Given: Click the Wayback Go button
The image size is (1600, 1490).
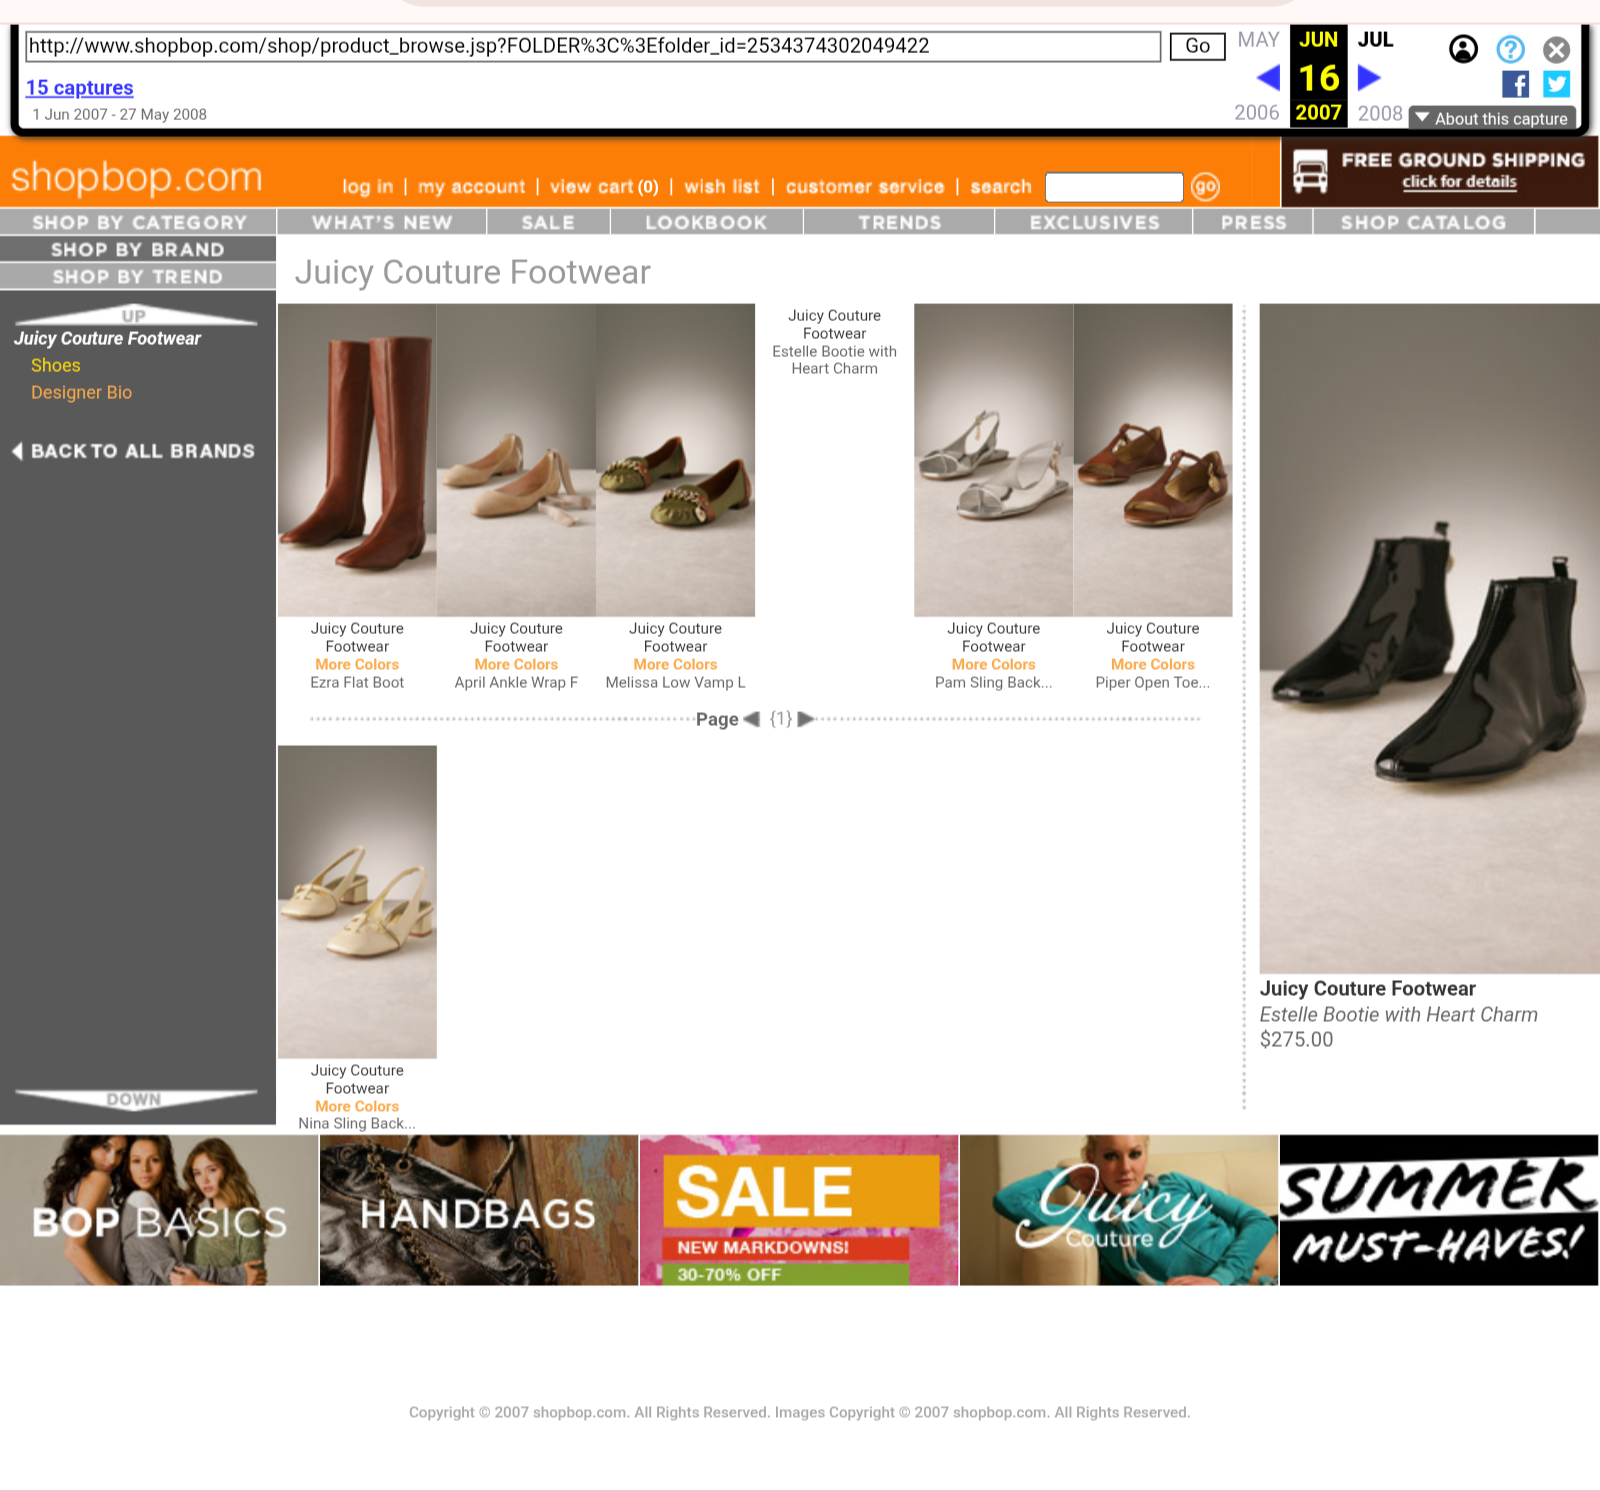Looking at the screenshot, I should [x=1197, y=46].
